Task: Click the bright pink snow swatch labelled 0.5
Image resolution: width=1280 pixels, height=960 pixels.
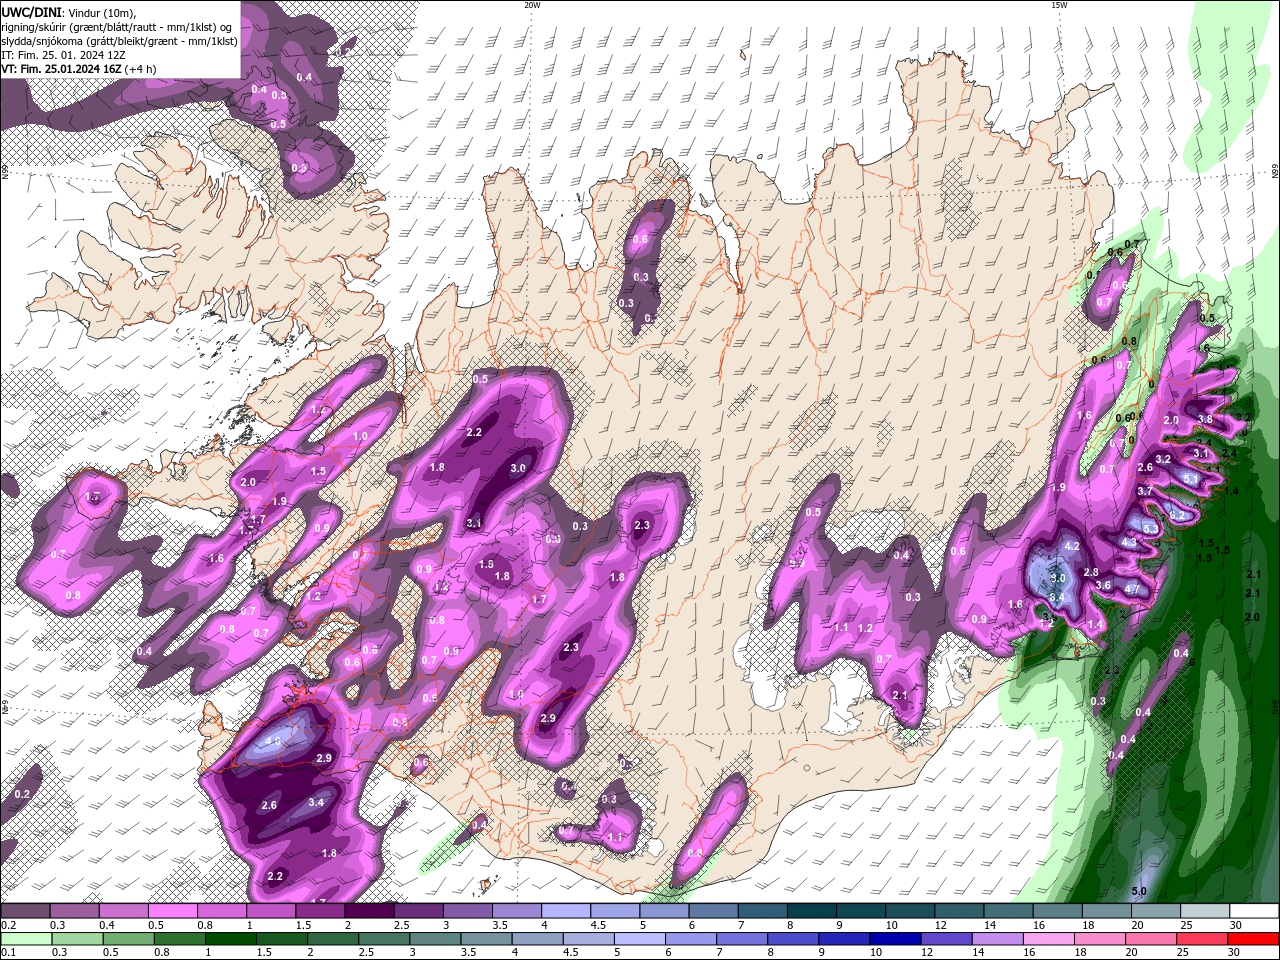Action: click(x=172, y=911)
